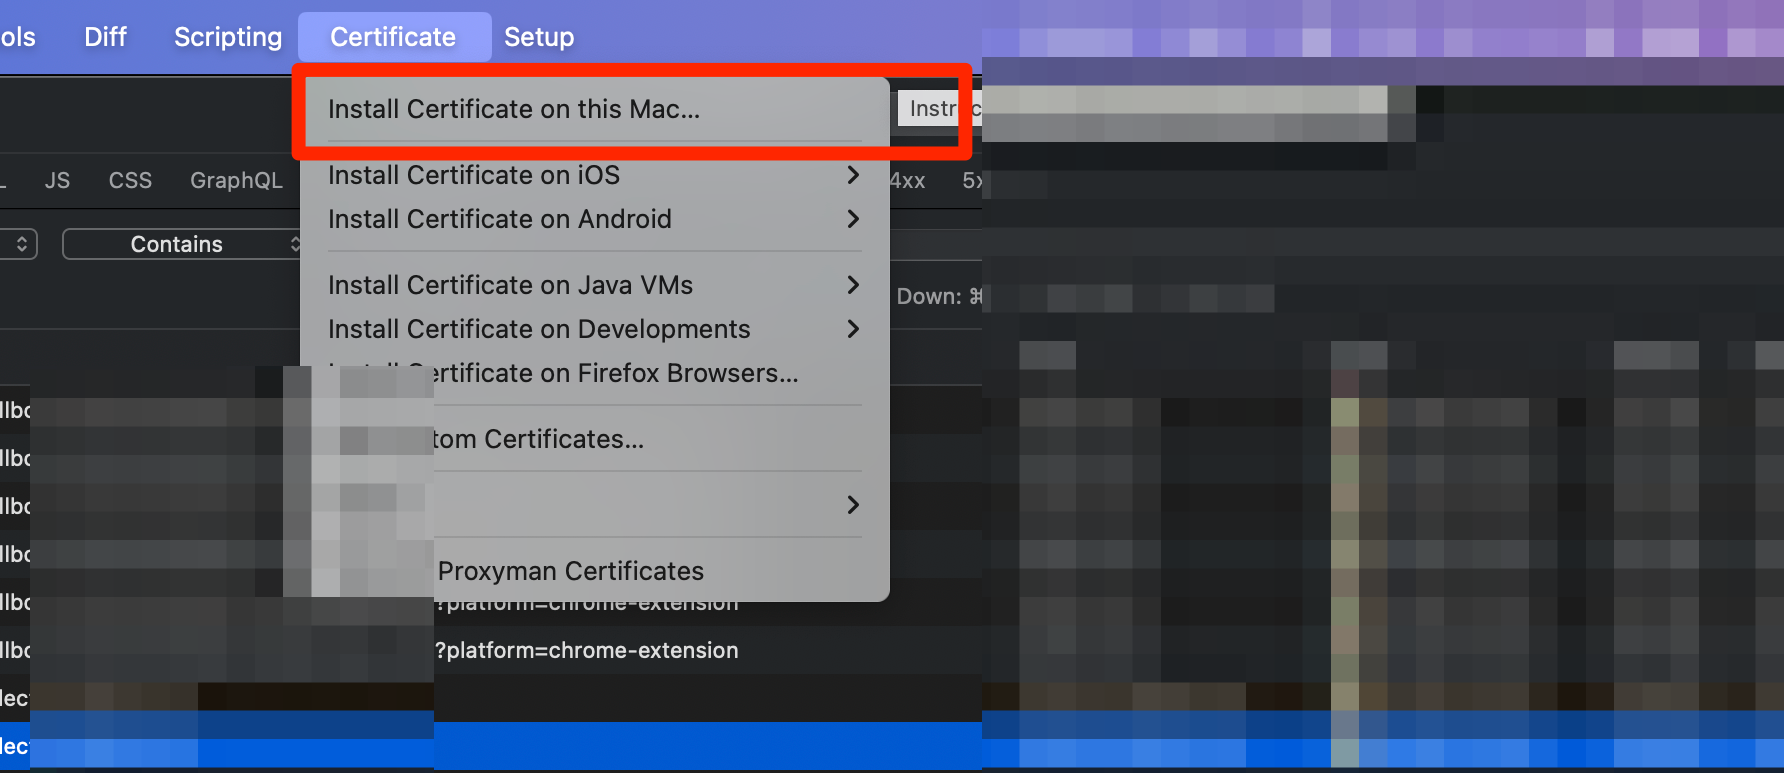Filter responses by 5xx status

coord(971,180)
